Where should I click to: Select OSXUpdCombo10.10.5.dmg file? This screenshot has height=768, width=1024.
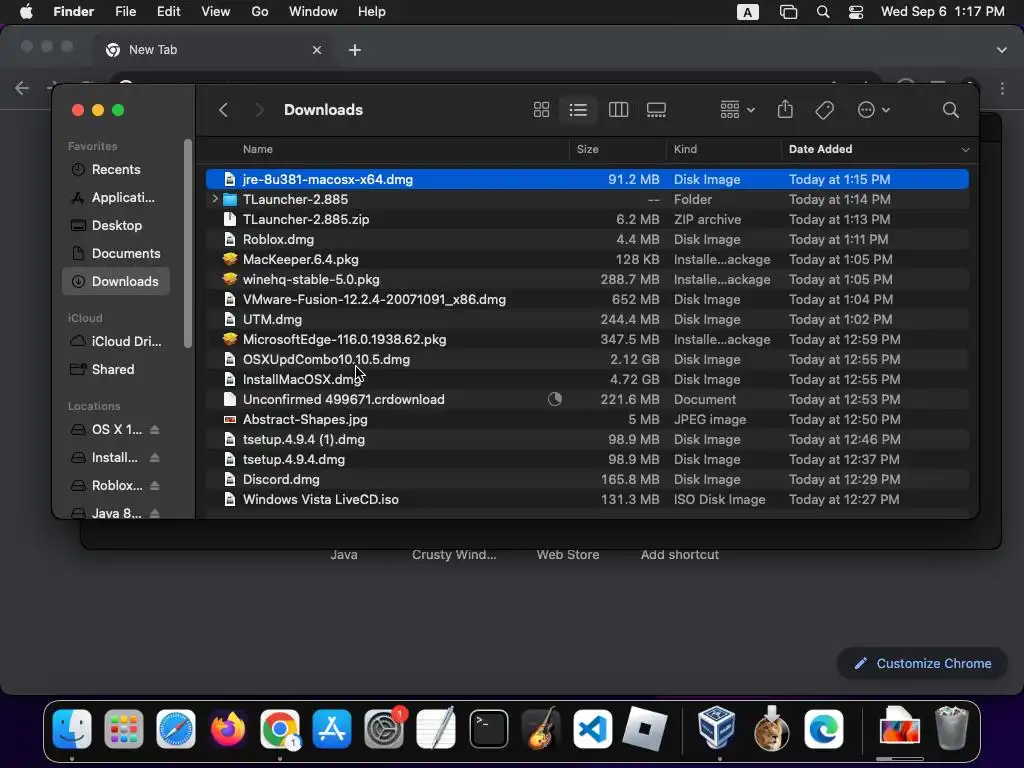tap(587, 360)
